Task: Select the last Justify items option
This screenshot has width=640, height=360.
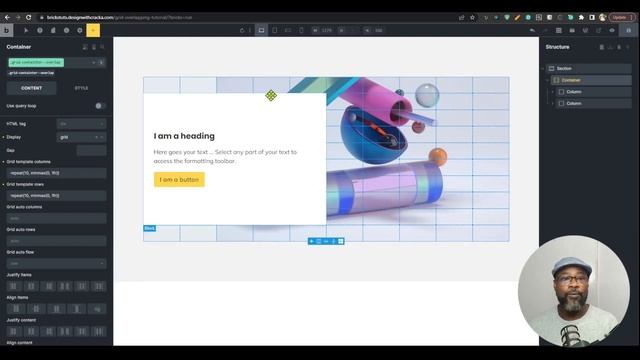Action: pos(99,286)
